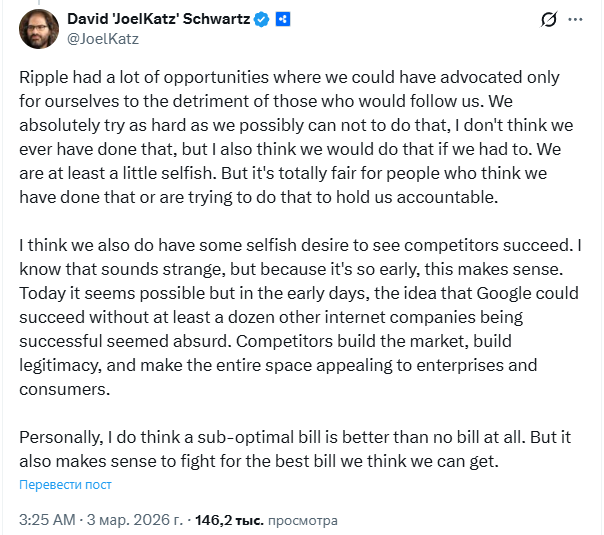The width and height of the screenshot is (604, 535).
Task: Open the David 'JoelKatz' Schwartz display name
Action: coord(158,19)
